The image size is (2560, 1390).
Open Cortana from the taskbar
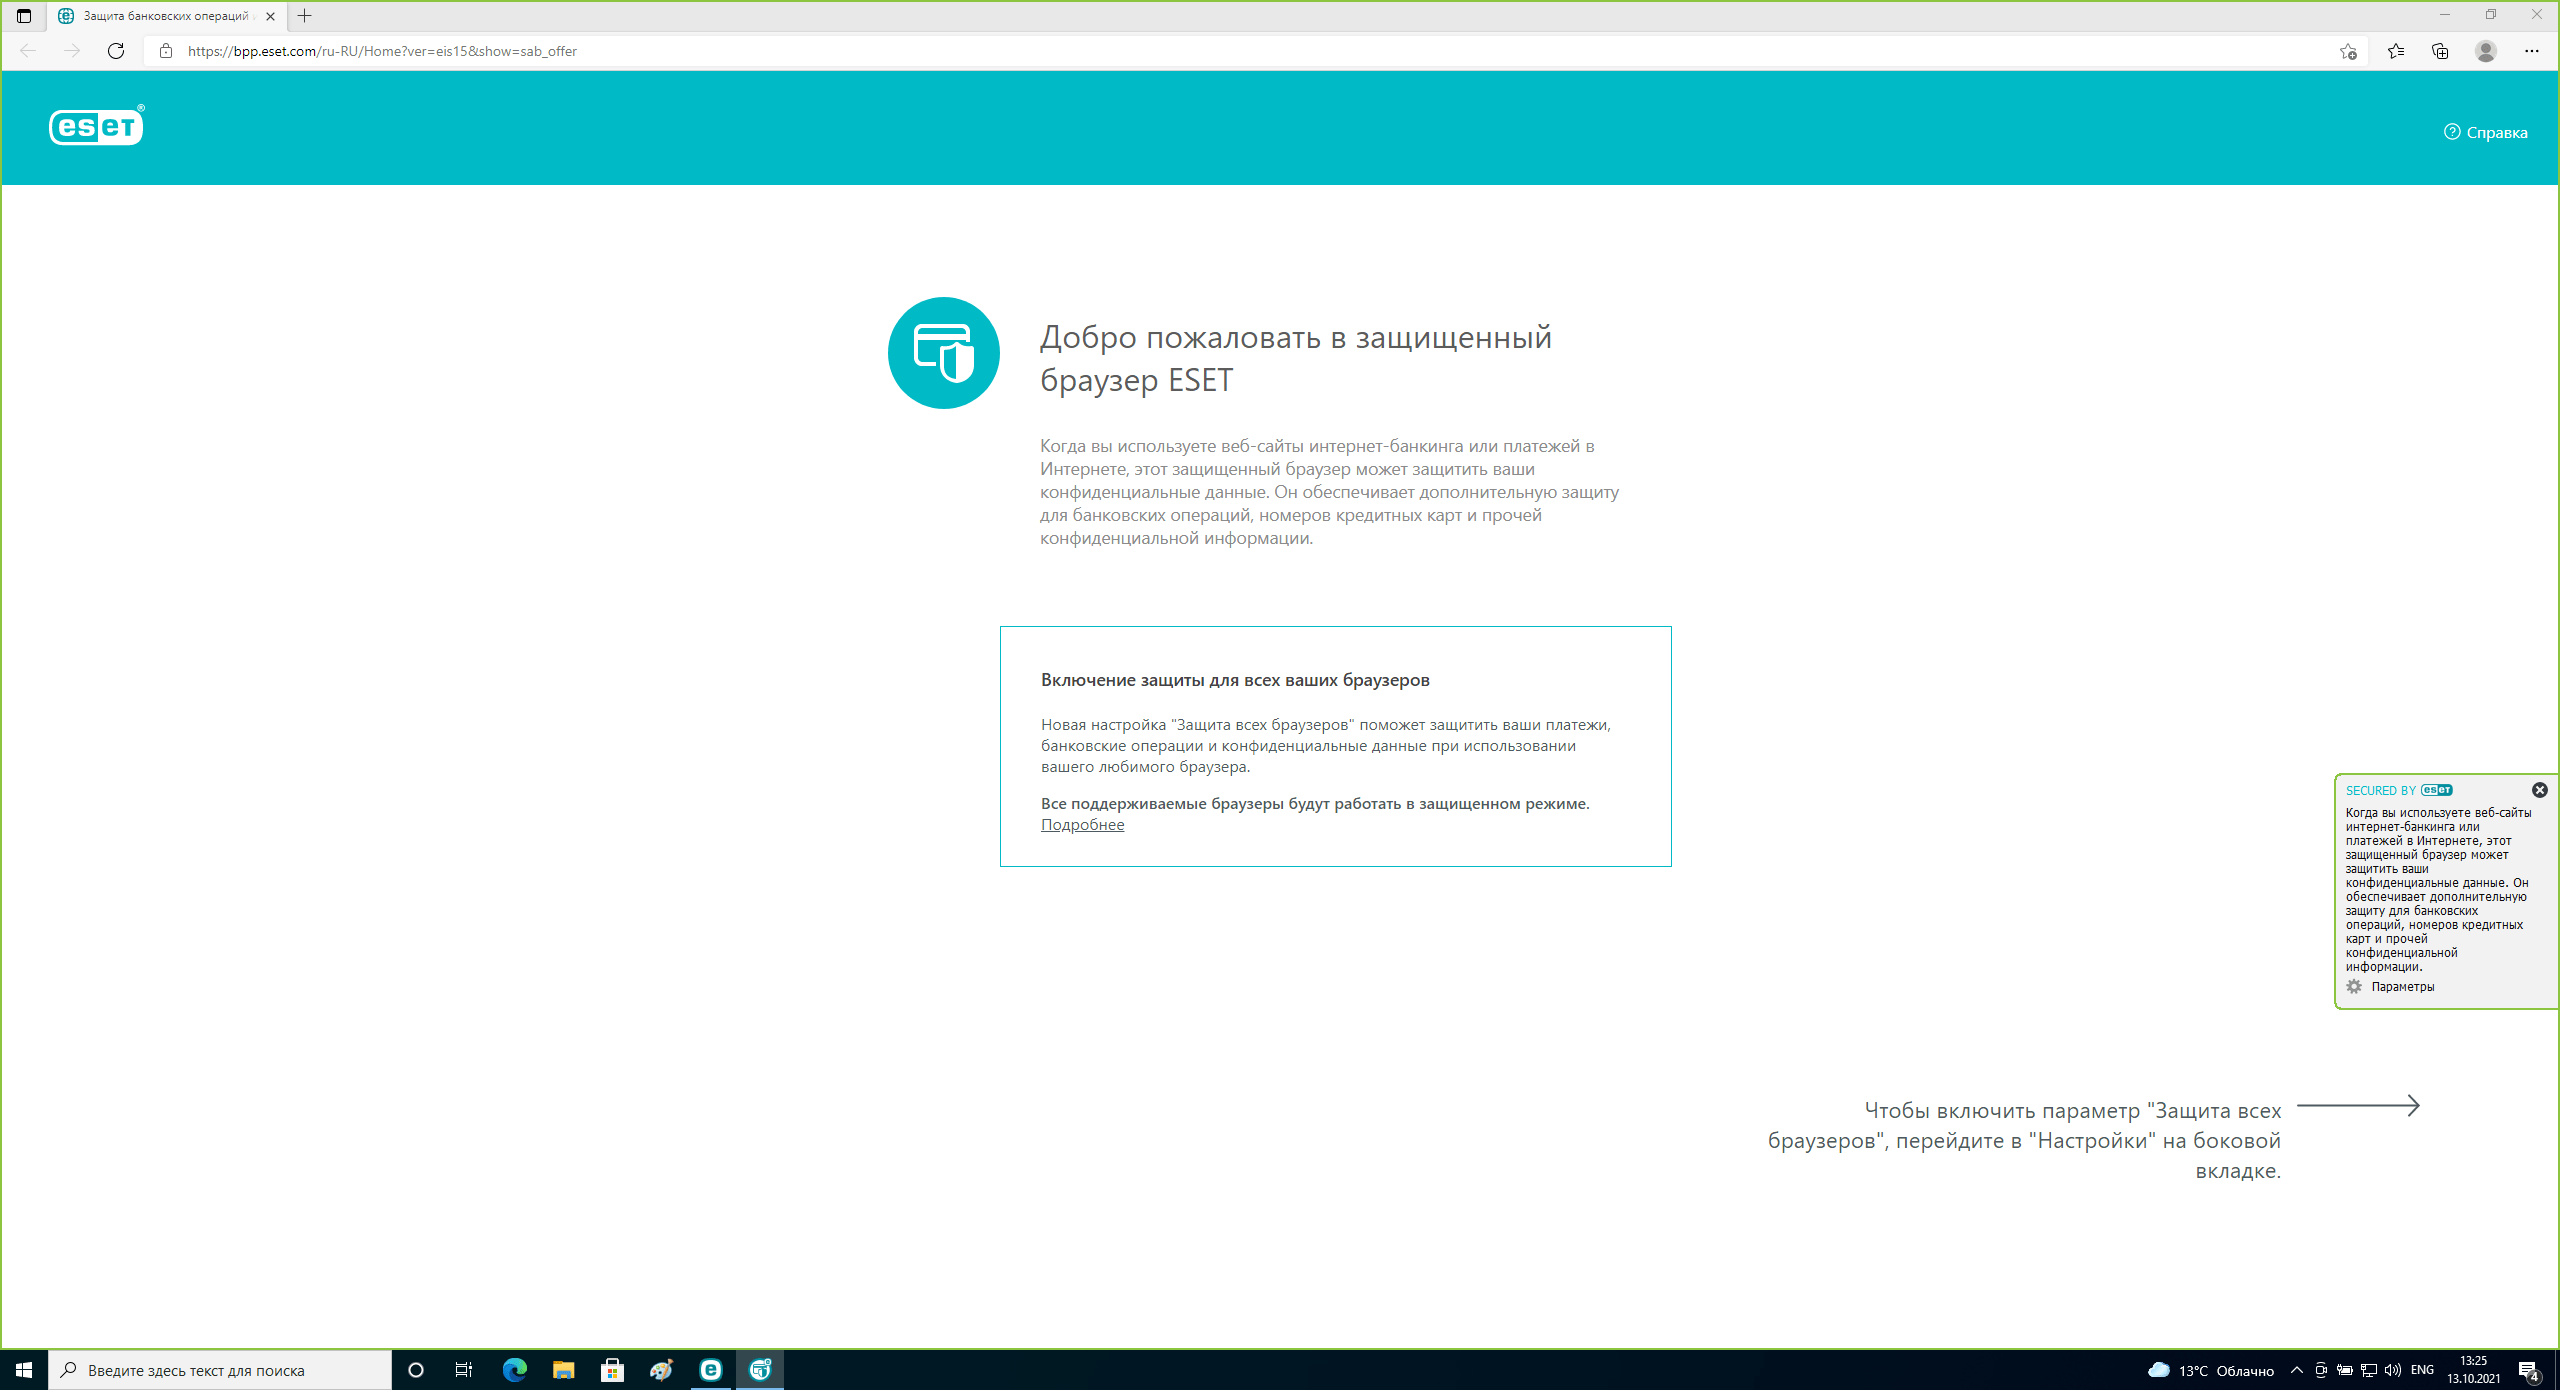pyautogui.click(x=416, y=1370)
